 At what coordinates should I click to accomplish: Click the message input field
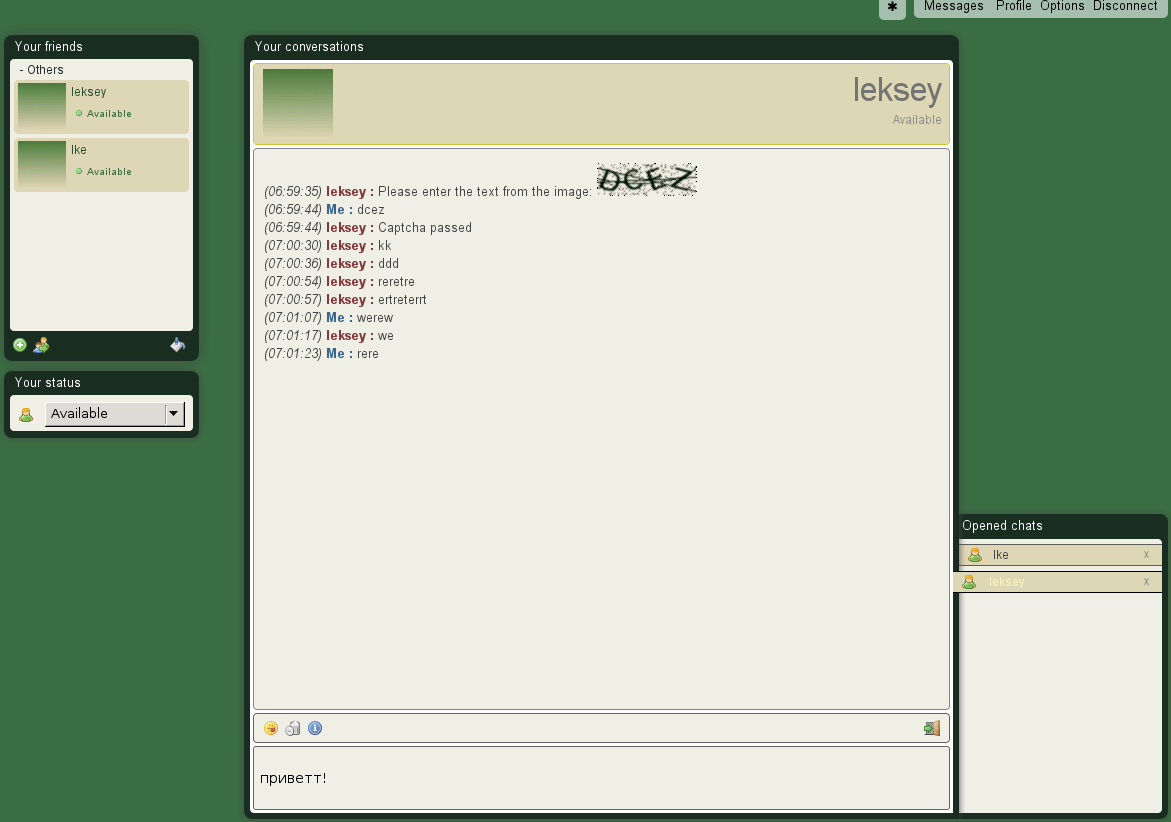coord(600,778)
